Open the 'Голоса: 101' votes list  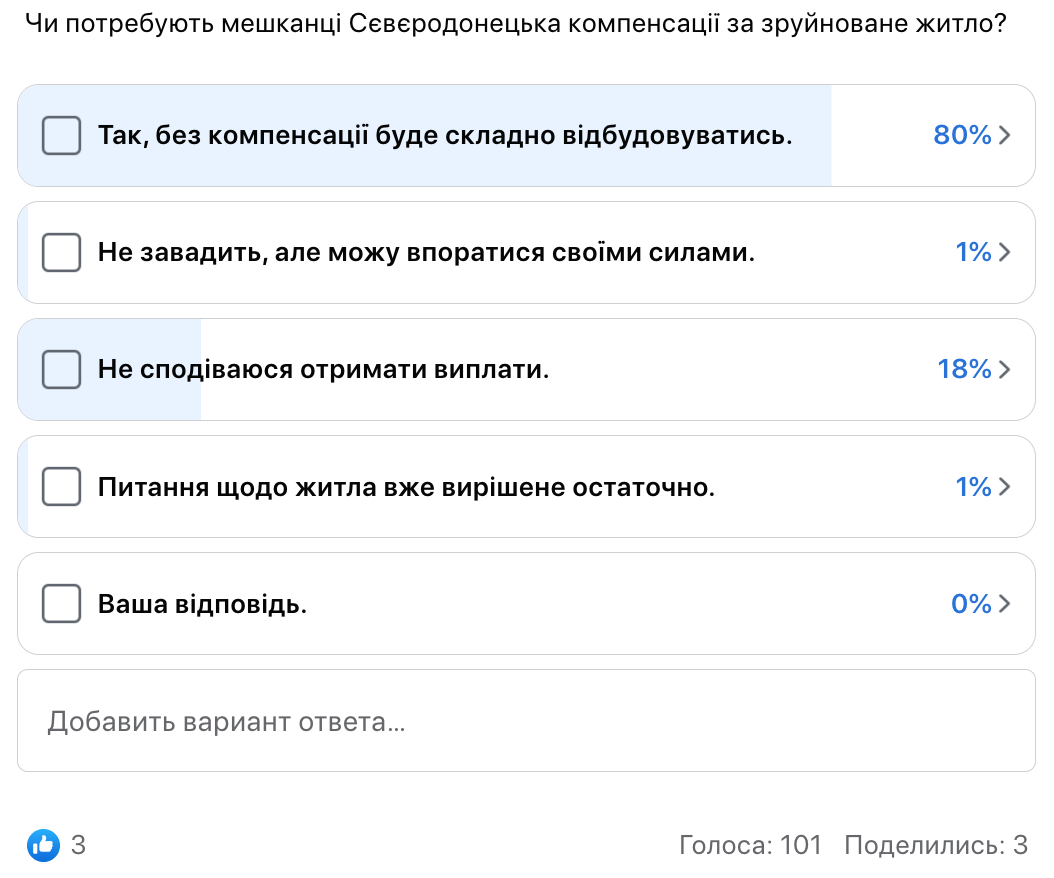[750, 845]
